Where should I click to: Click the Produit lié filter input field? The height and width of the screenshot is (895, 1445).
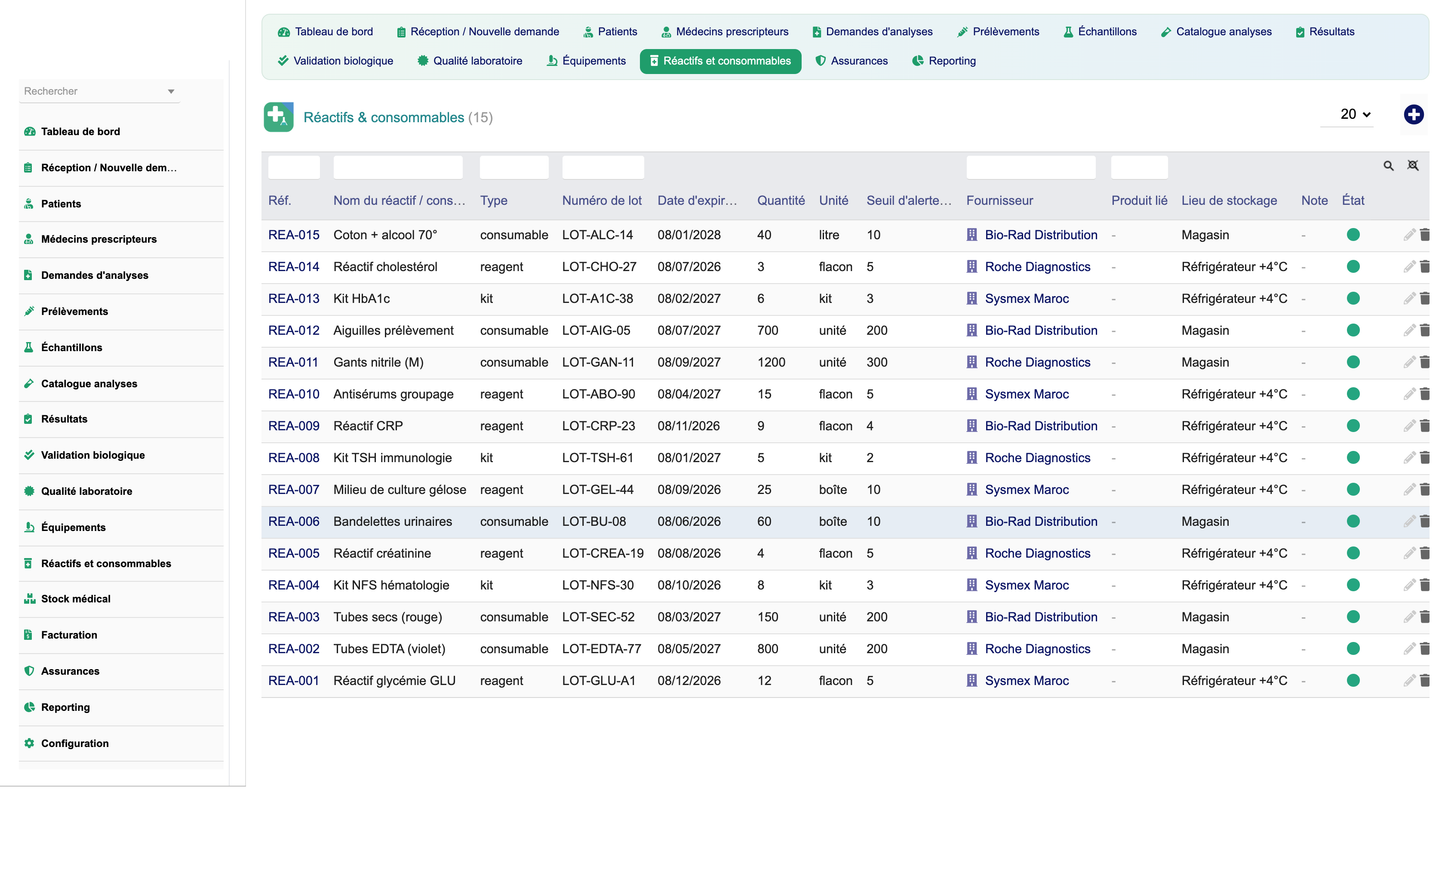1139,167
